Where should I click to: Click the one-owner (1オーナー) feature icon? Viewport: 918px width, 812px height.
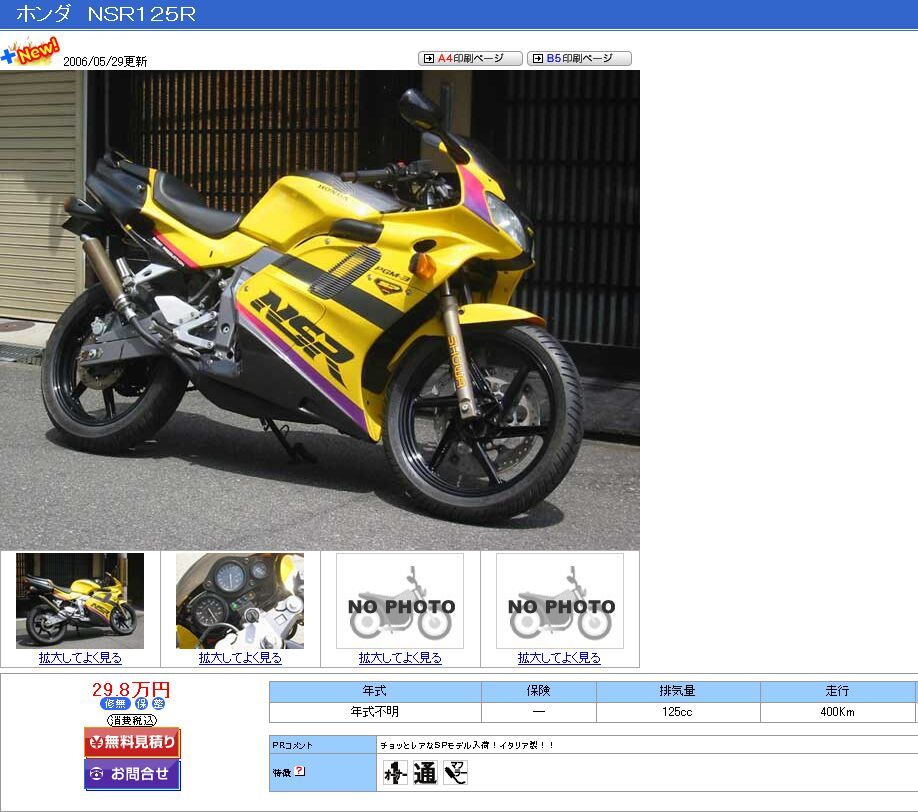[395, 773]
